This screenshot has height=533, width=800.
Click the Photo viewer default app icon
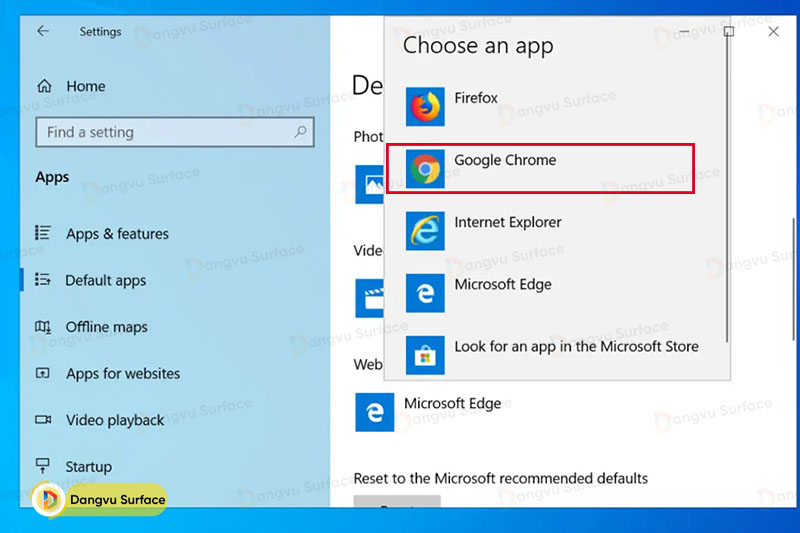coord(369,184)
